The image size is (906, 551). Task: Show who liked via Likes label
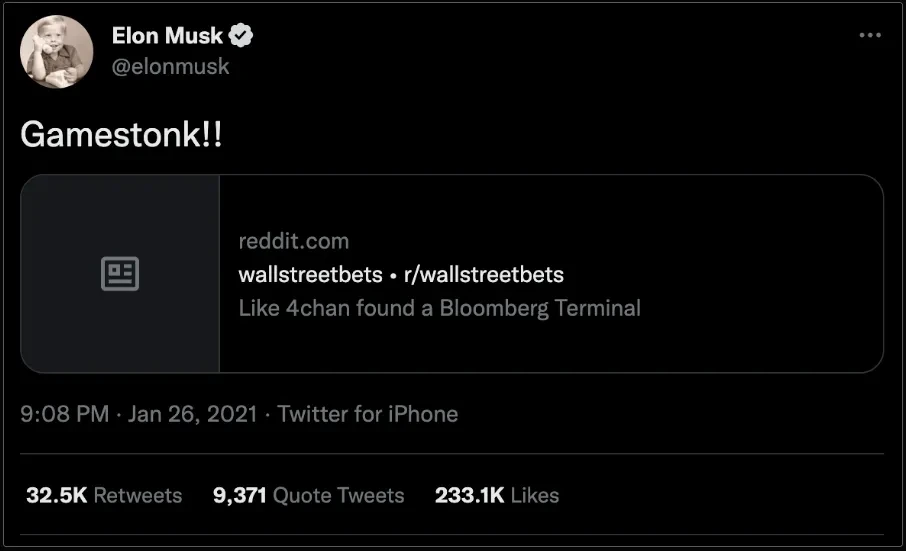click(534, 495)
